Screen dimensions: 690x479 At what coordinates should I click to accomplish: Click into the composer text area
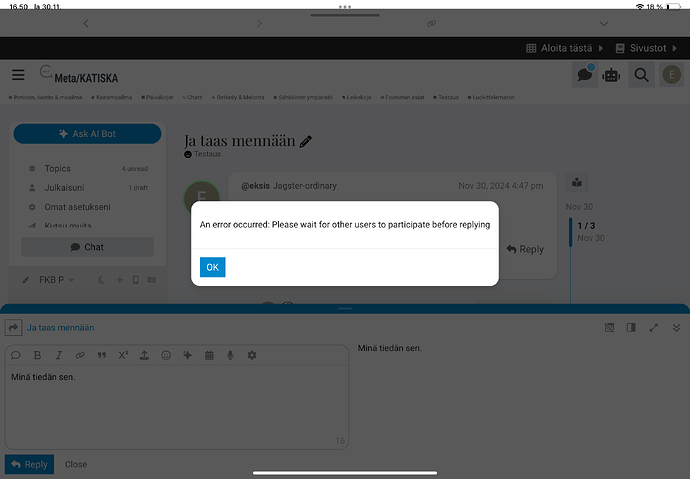click(x=176, y=407)
